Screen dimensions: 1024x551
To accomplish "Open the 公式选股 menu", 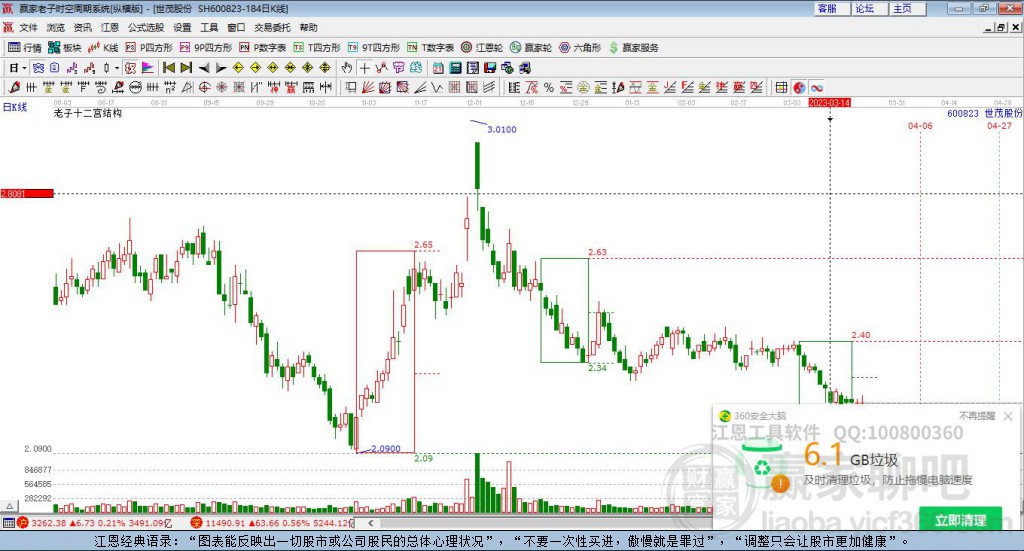I will click(145, 28).
